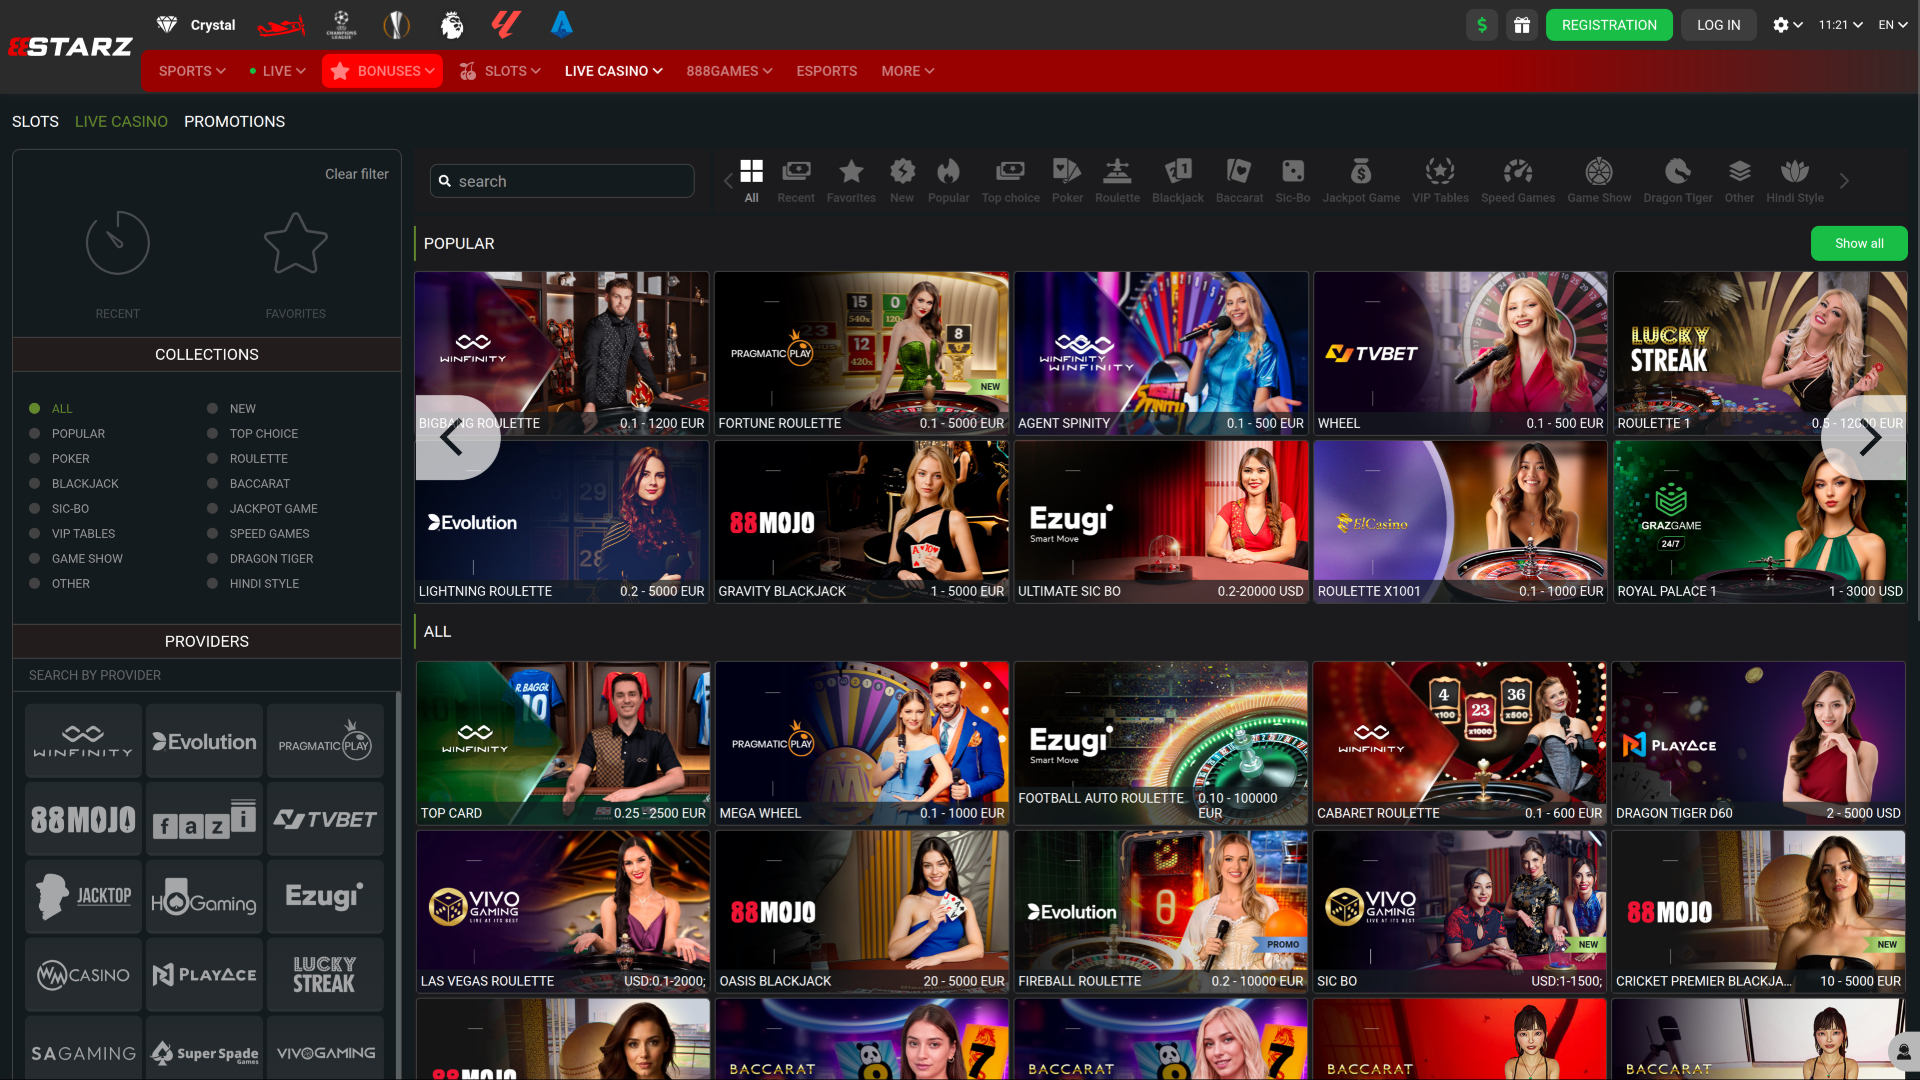Enable the BACCARAT collection filter
The width and height of the screenshot is (1920, 1080).
[212, 483]
